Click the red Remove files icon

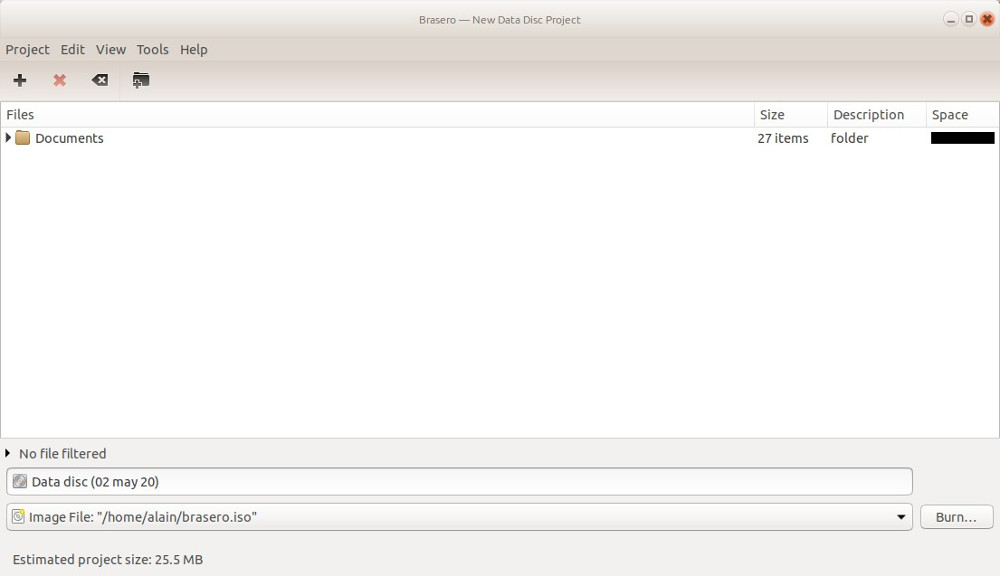pyautogui.click(x=59, y=80)
